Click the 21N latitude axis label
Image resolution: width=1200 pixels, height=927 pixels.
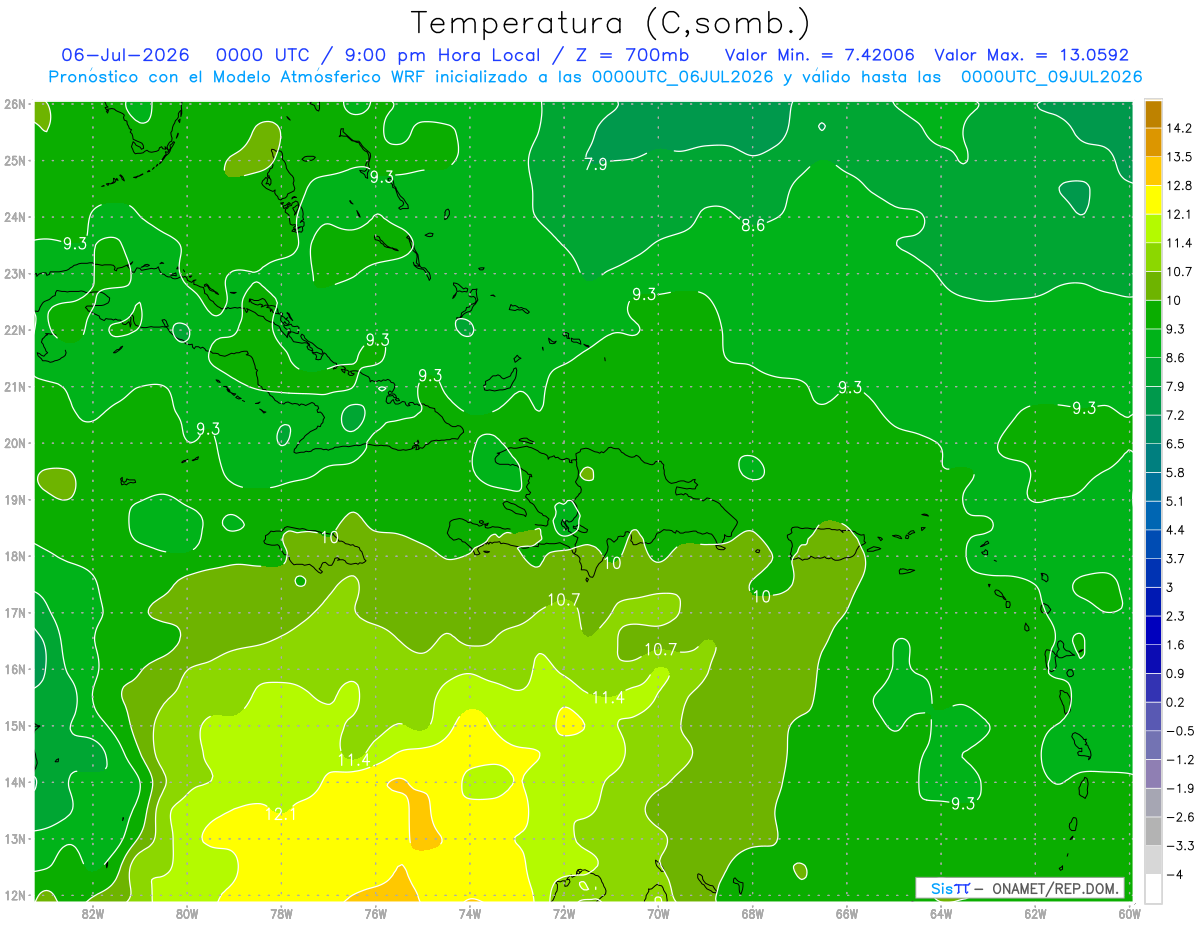click(15, 387)
